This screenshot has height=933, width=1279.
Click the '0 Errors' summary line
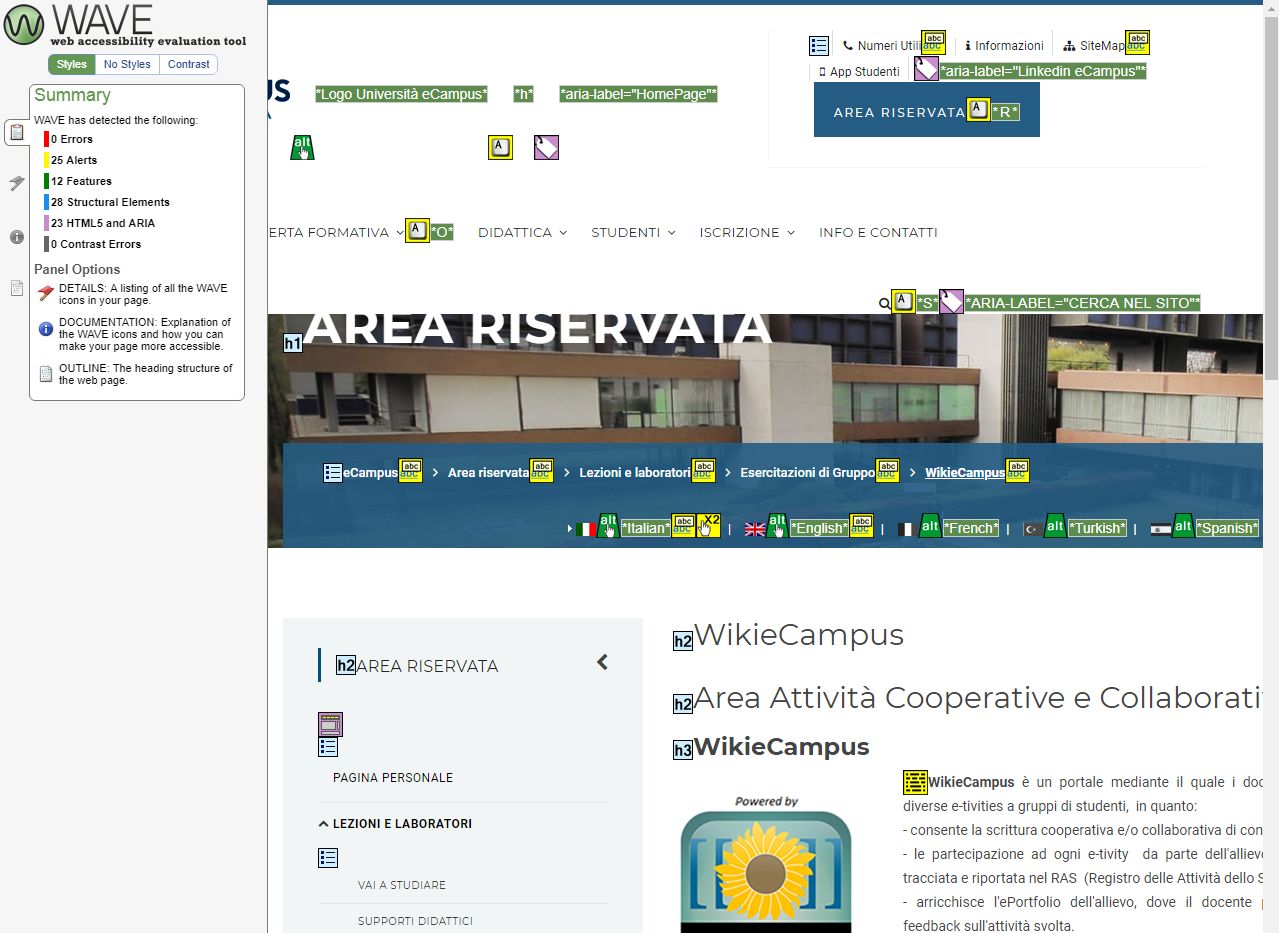tap(68, 139)
